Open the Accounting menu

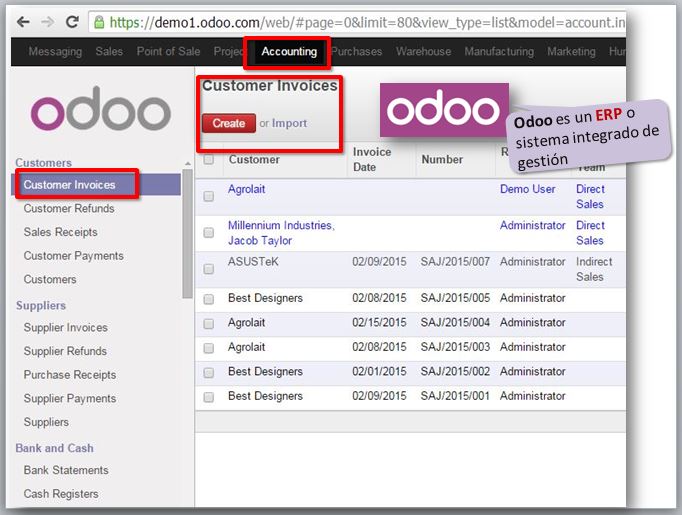pyautogui.click(x=289, y=51)
